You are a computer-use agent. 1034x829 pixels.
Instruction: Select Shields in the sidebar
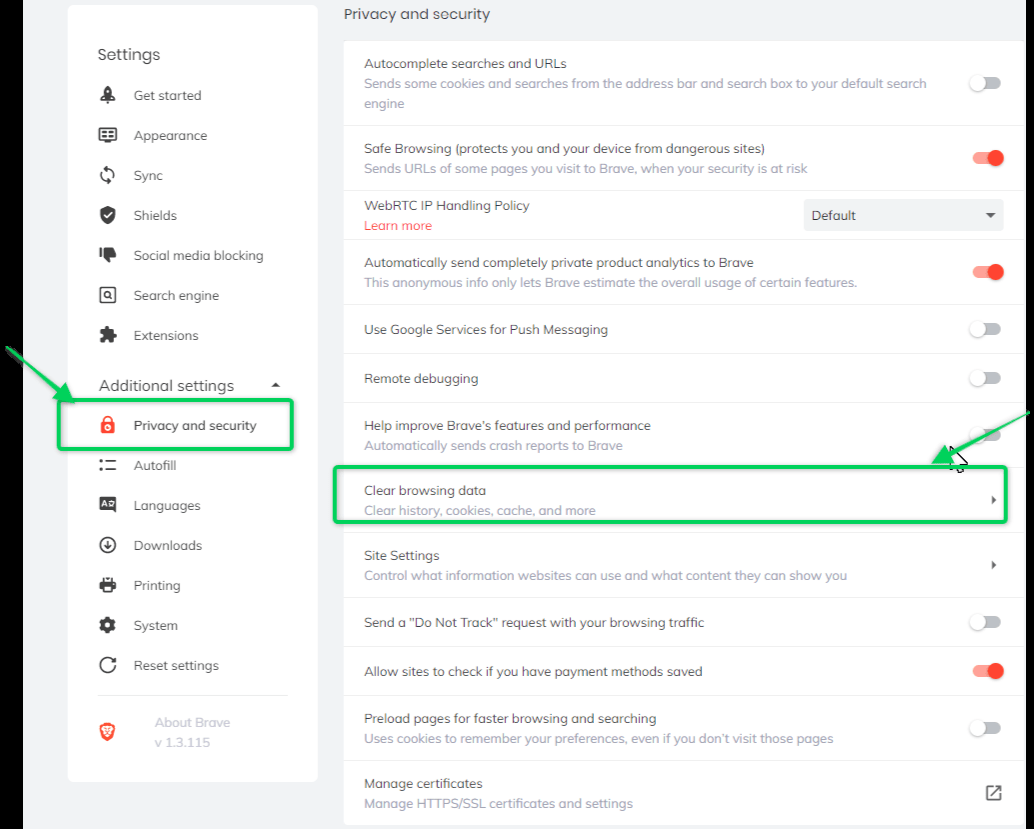[x=155, y=215]
